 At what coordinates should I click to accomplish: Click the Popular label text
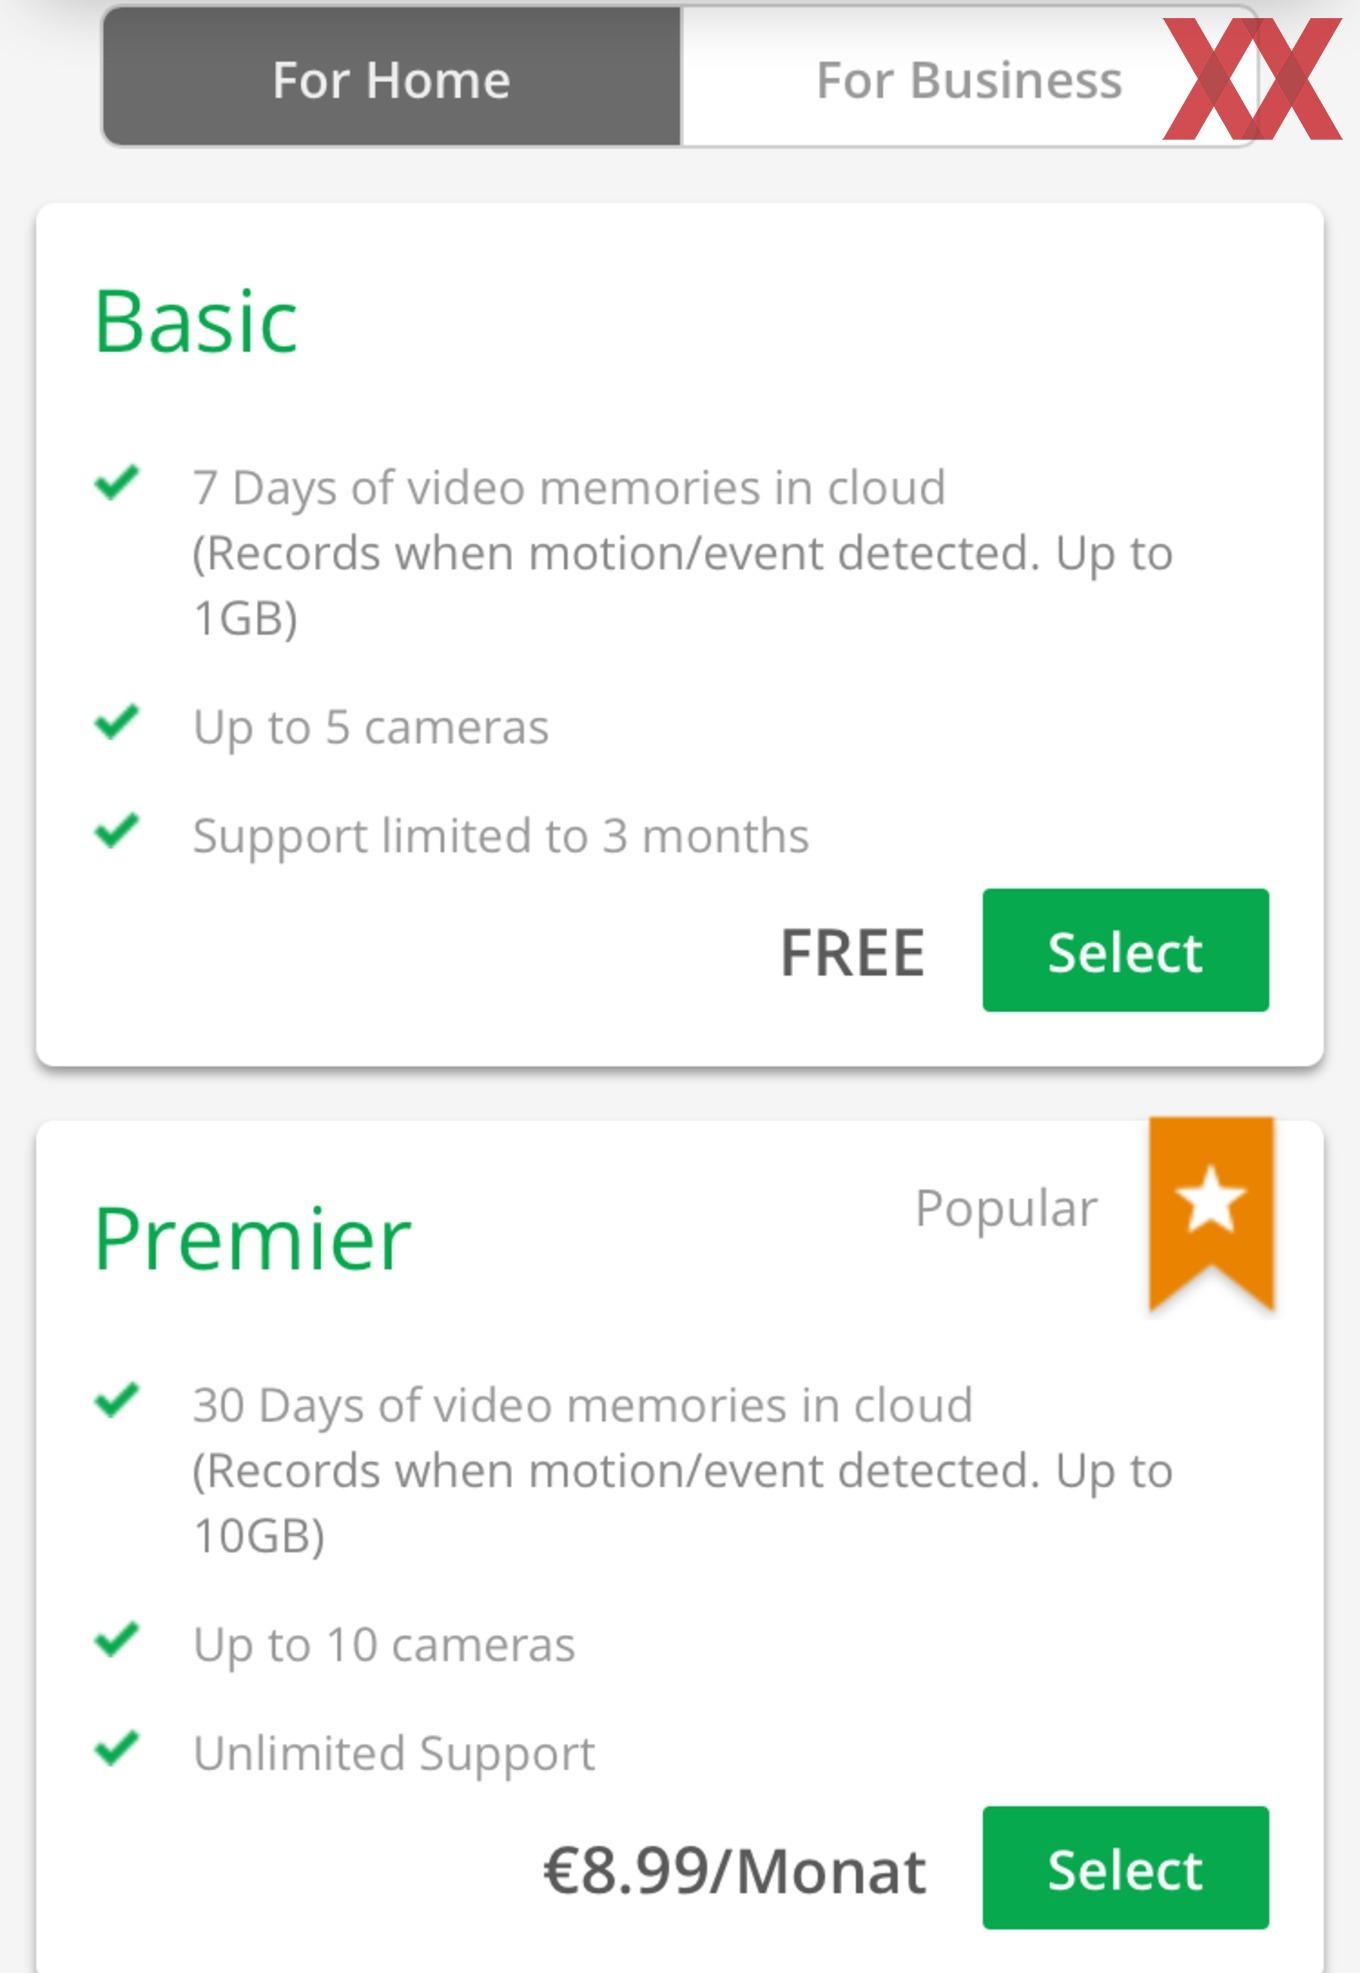[1006, 1209]
